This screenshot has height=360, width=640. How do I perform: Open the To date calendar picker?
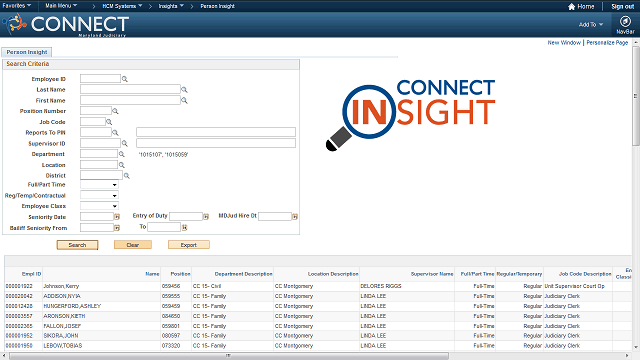click(184, 227)
